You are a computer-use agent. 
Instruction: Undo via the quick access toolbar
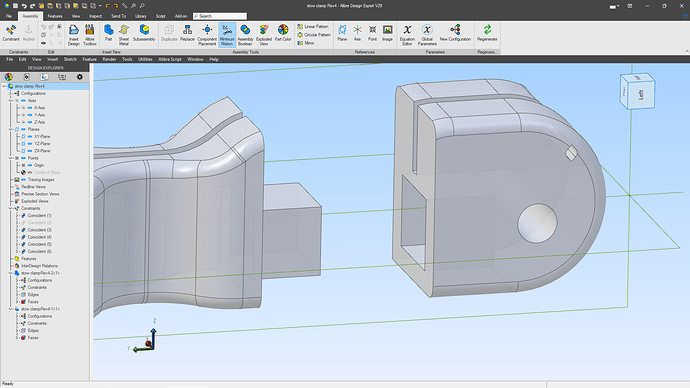pos(24,6)
